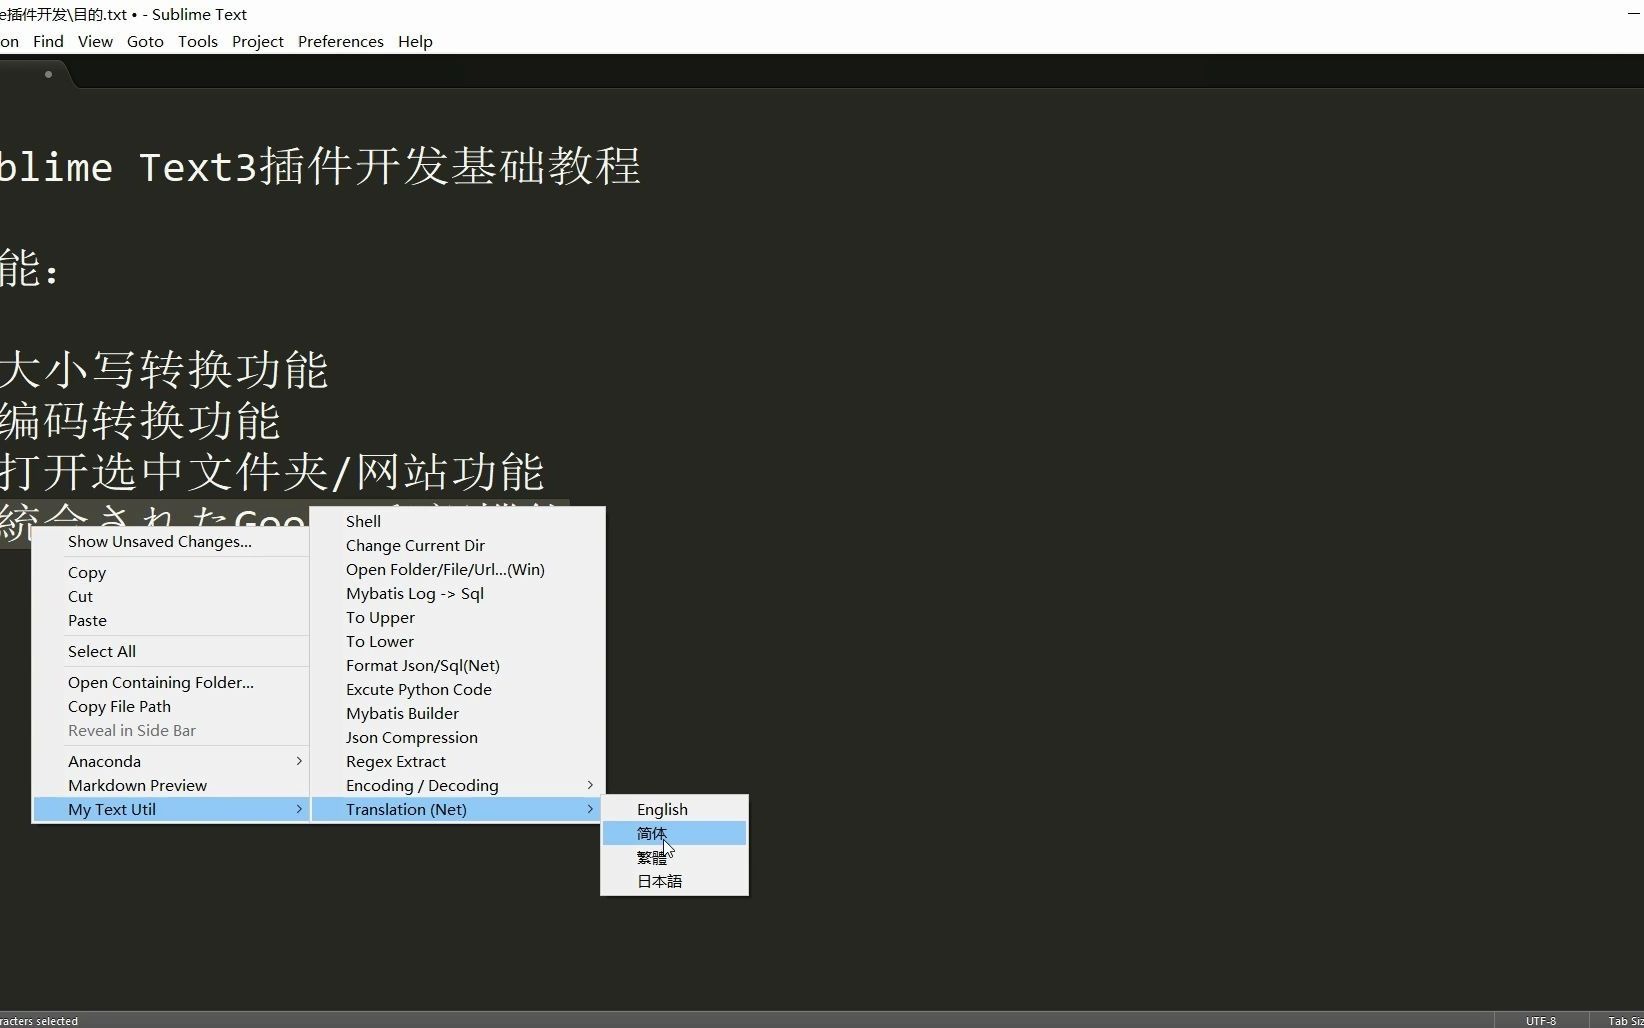
Task: Choose Markdown Preview entry
Action: (x=171, y=785)
